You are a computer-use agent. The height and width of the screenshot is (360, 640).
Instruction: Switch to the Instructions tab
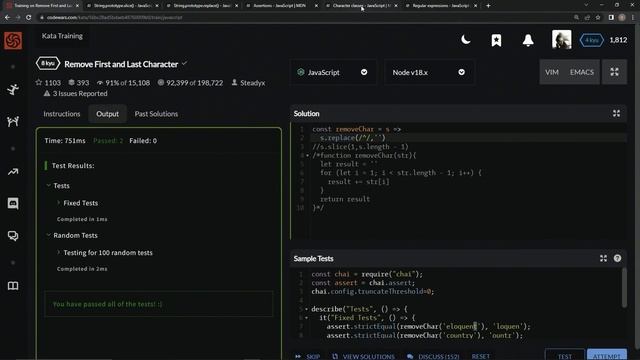[x=62, y=114]
